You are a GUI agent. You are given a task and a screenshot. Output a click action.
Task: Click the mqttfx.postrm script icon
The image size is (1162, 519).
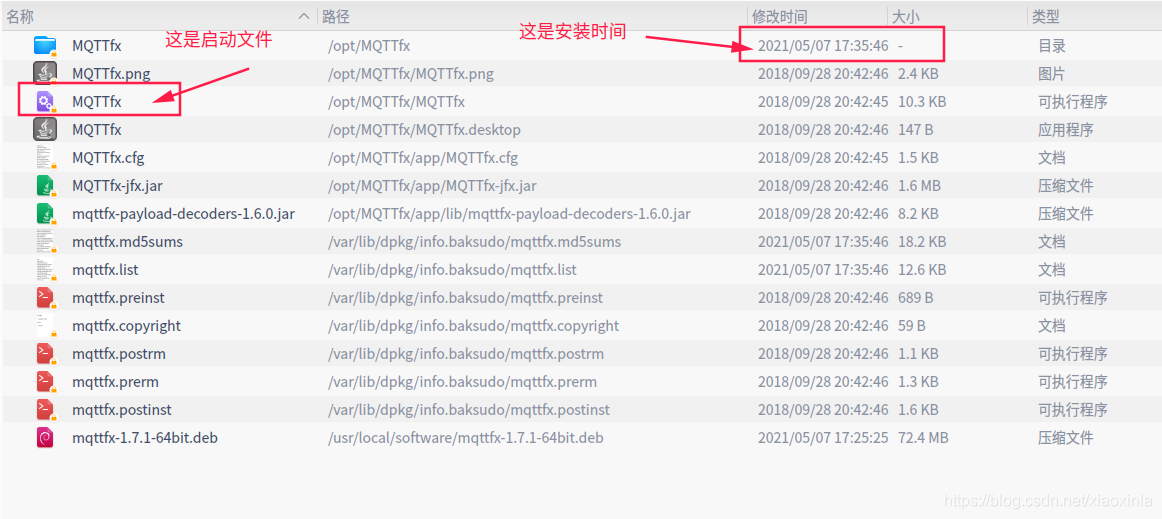point(45,354)
